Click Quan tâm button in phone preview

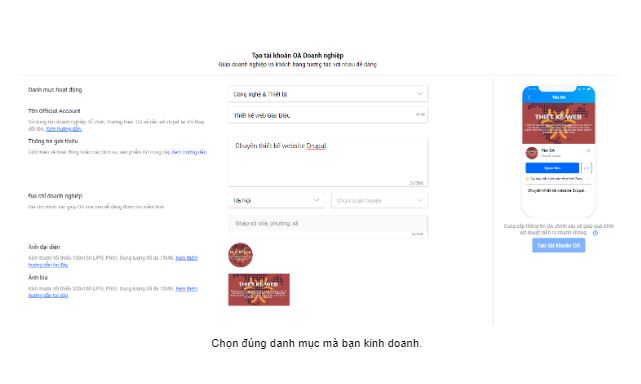tap(552, 168)
